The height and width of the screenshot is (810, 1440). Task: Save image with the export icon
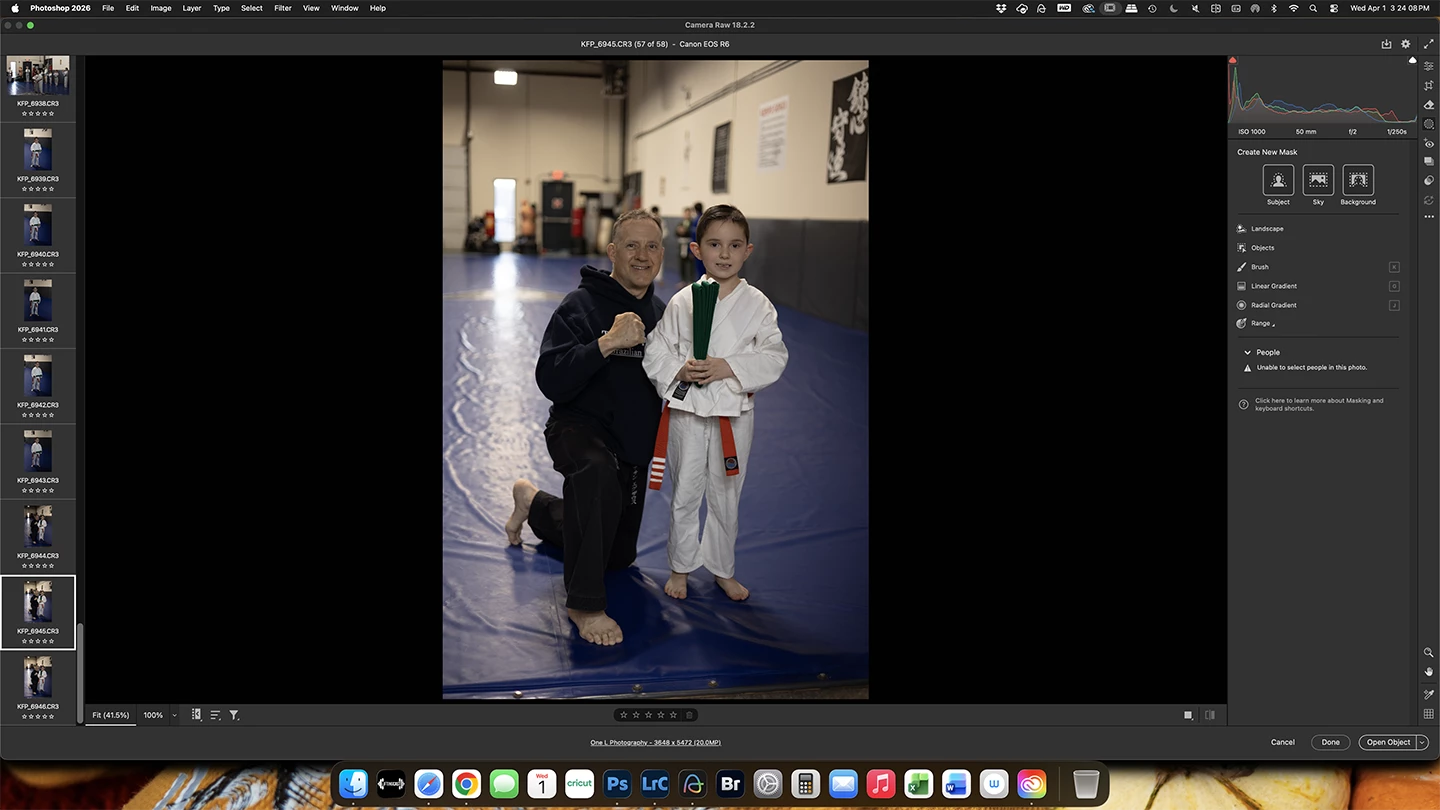(1386, 44)
